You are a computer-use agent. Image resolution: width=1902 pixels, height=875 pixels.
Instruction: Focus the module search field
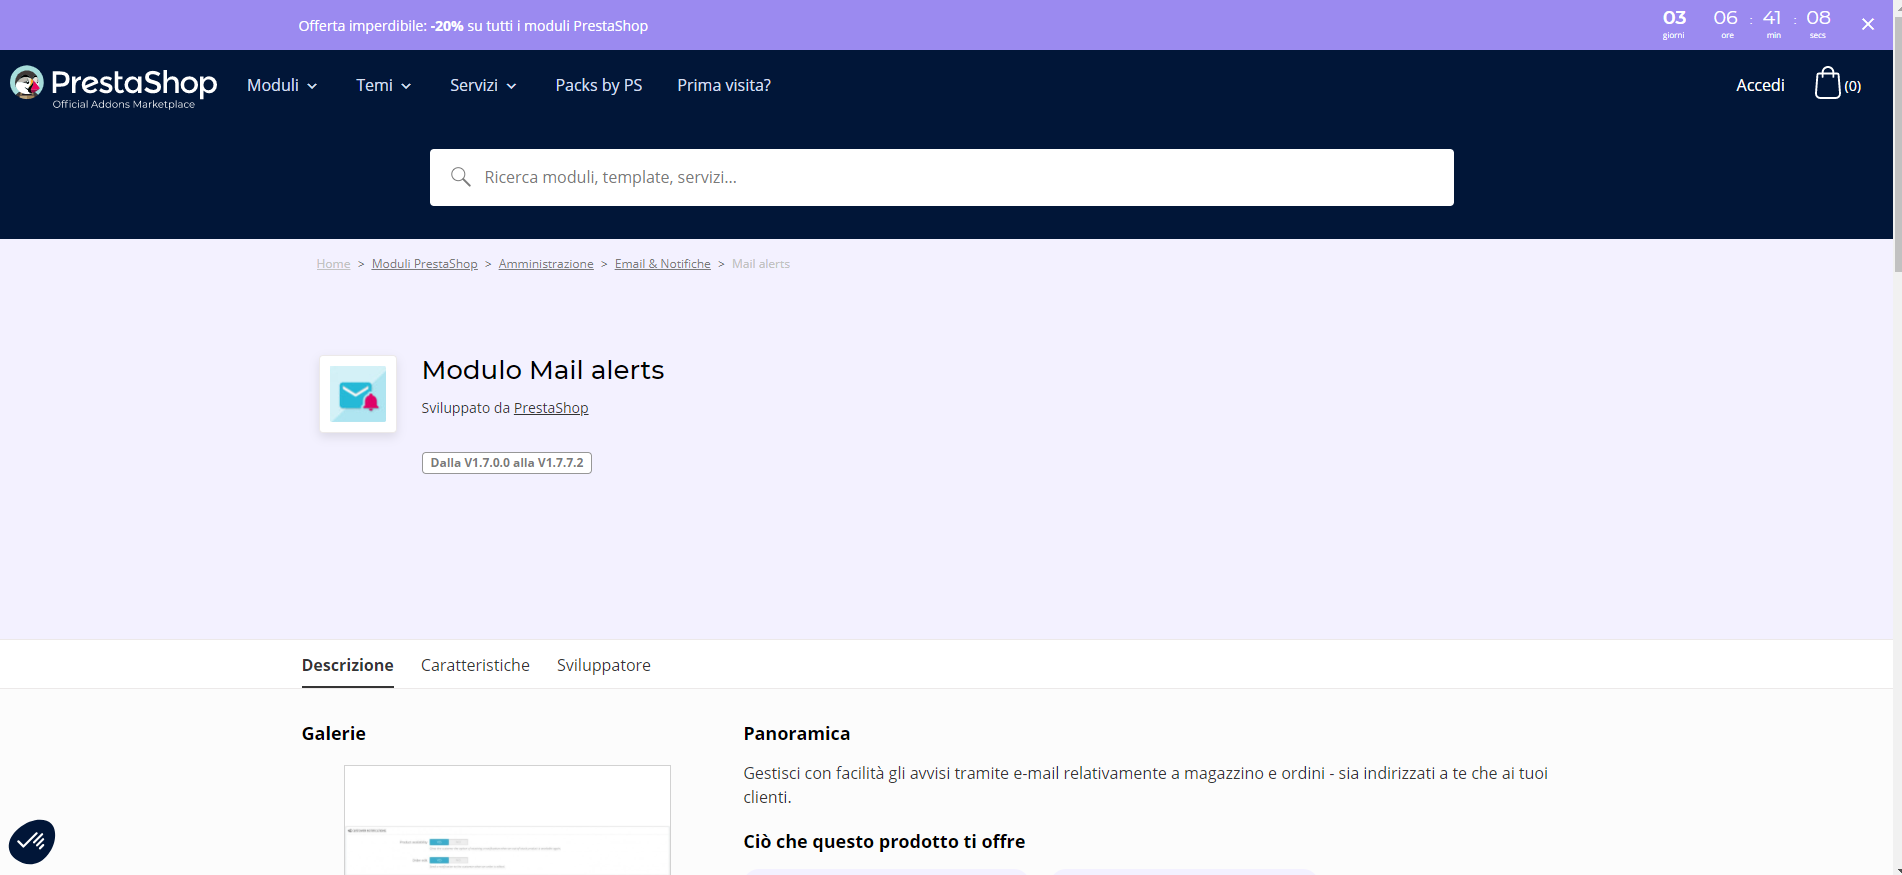pyautogui.click(x=942, y=177)
